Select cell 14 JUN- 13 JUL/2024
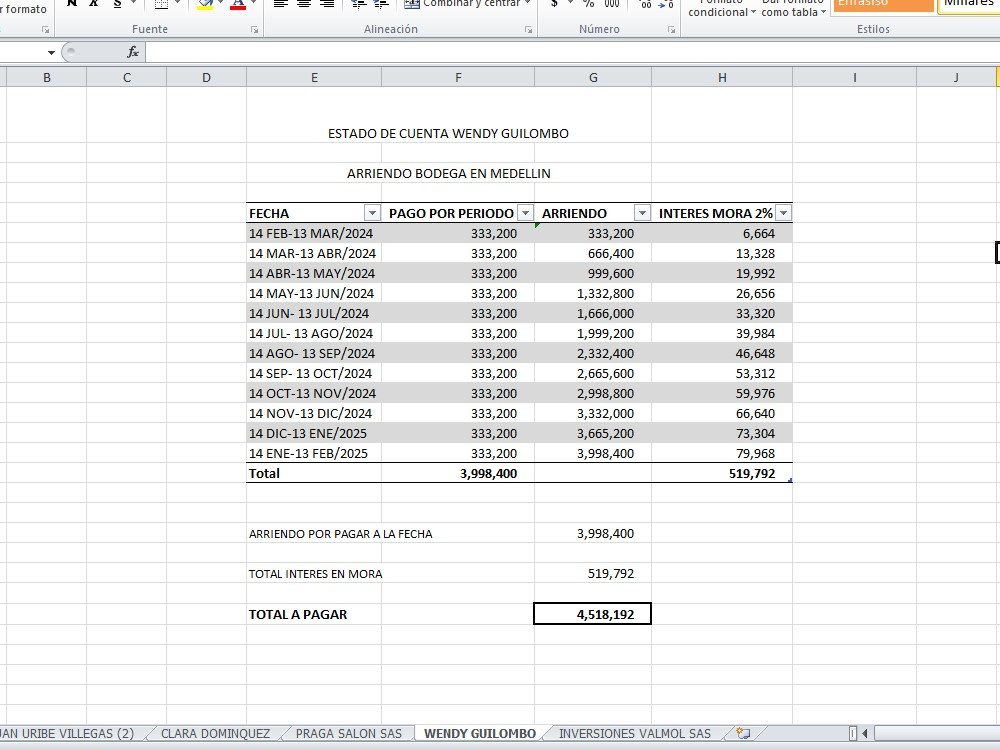The width and height of the screenshot is (1000, 750). pos(314,313)
